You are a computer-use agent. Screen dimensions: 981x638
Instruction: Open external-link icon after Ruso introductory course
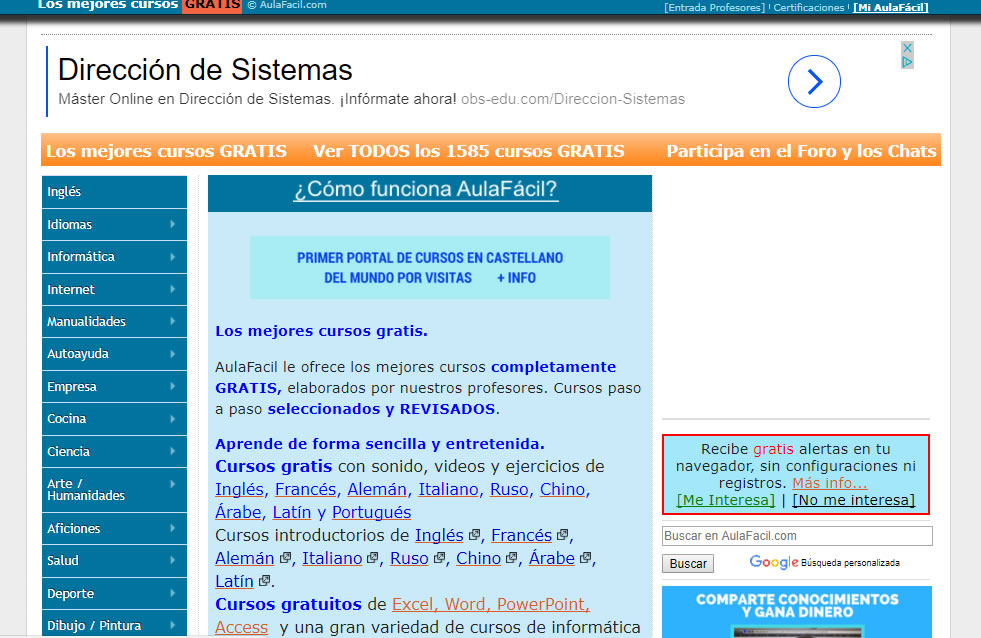[x=439, y=557]
